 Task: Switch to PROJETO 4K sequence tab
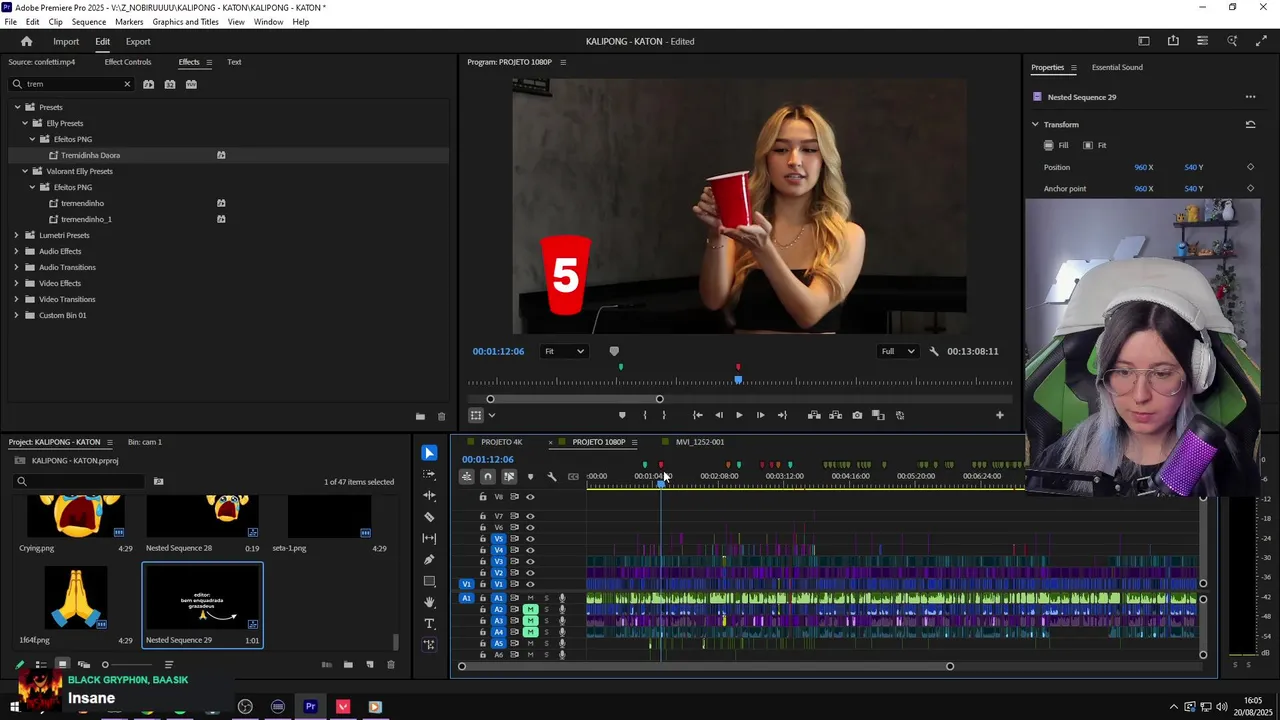(x=501, y=442)
